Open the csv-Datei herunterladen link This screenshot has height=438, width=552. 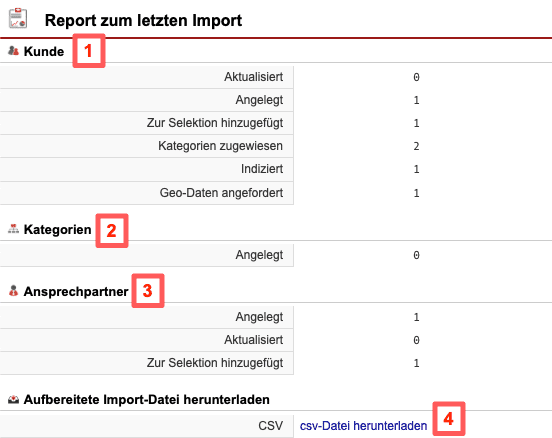tap(363, 426)
